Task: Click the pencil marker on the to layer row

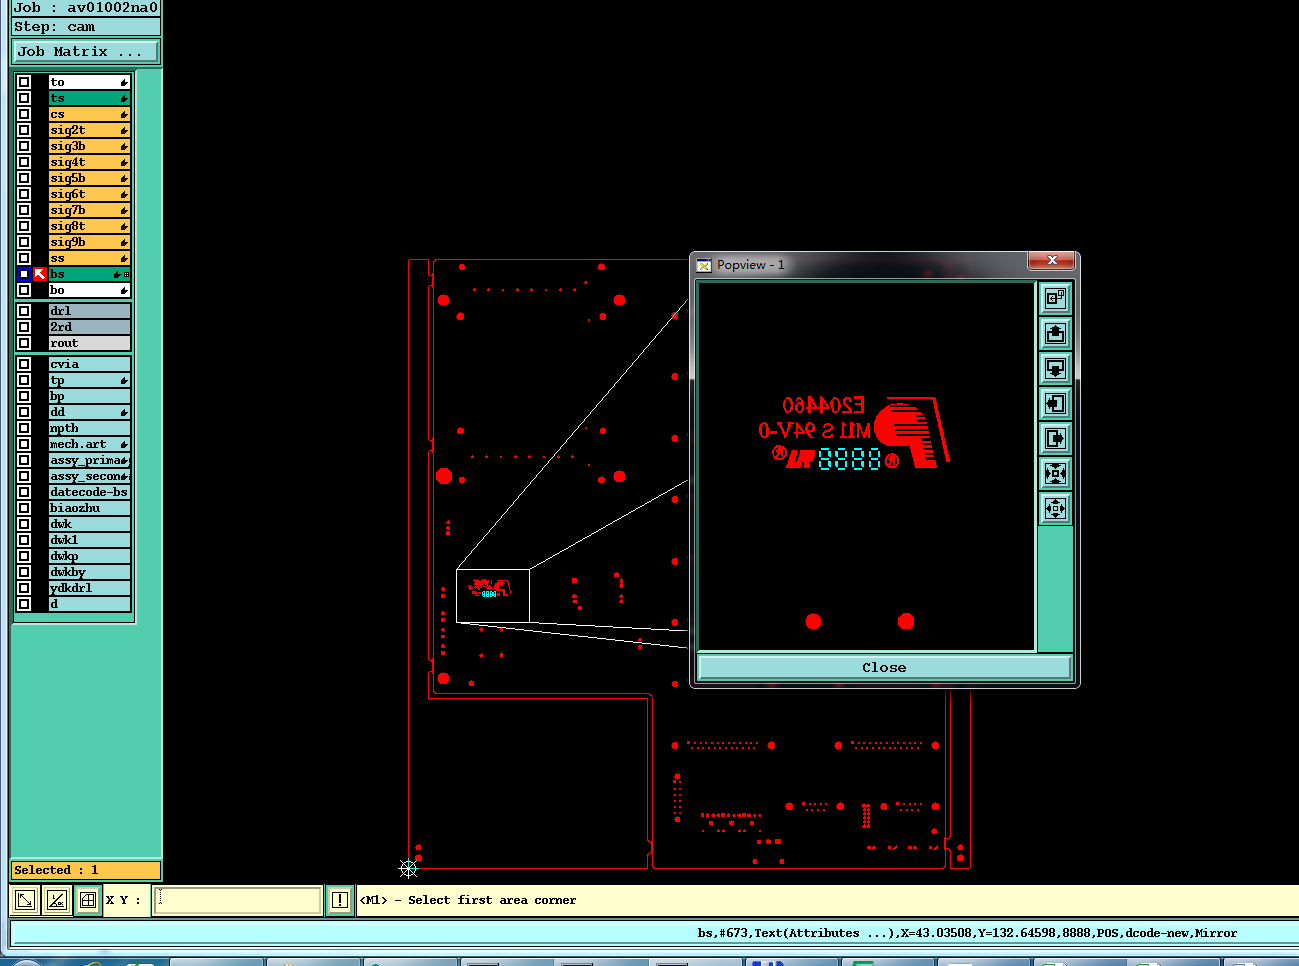Action: coord(124,82)
